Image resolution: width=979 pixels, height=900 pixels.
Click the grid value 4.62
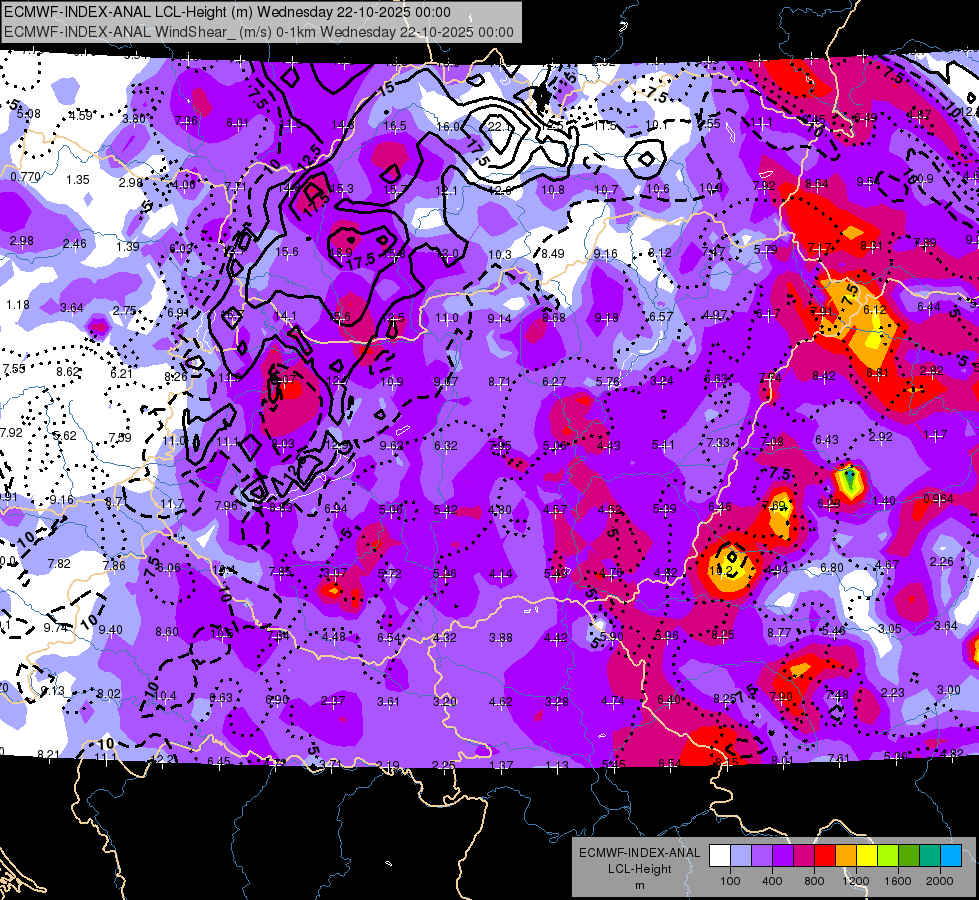501,702
